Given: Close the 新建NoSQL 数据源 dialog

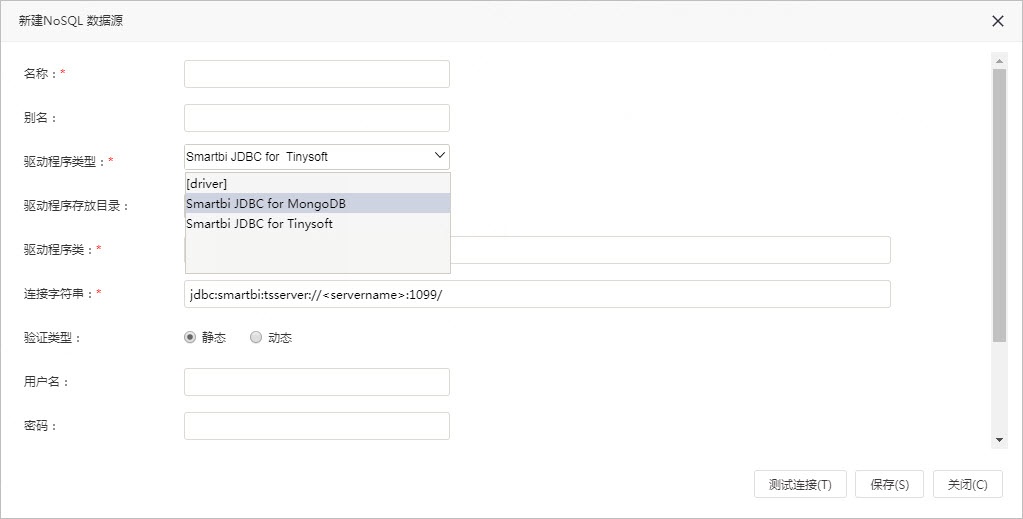Looking at the screenshot, I should click(x=998, y=21).
